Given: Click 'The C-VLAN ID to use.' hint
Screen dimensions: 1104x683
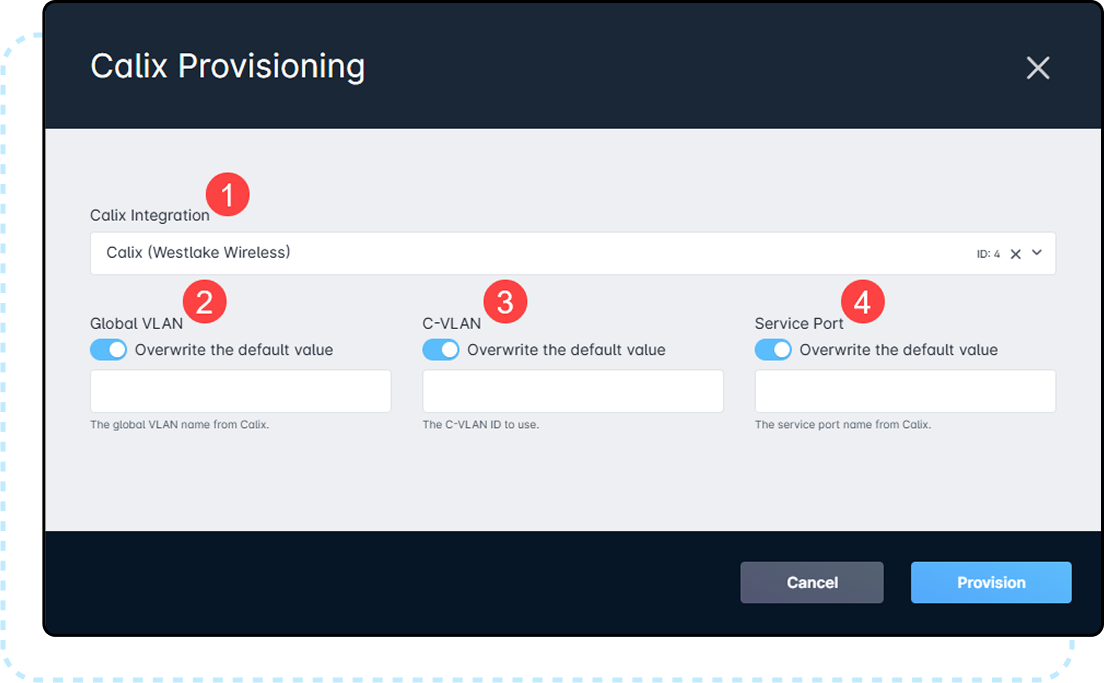Looking at the screenshot, I should (x=481, y=425).
